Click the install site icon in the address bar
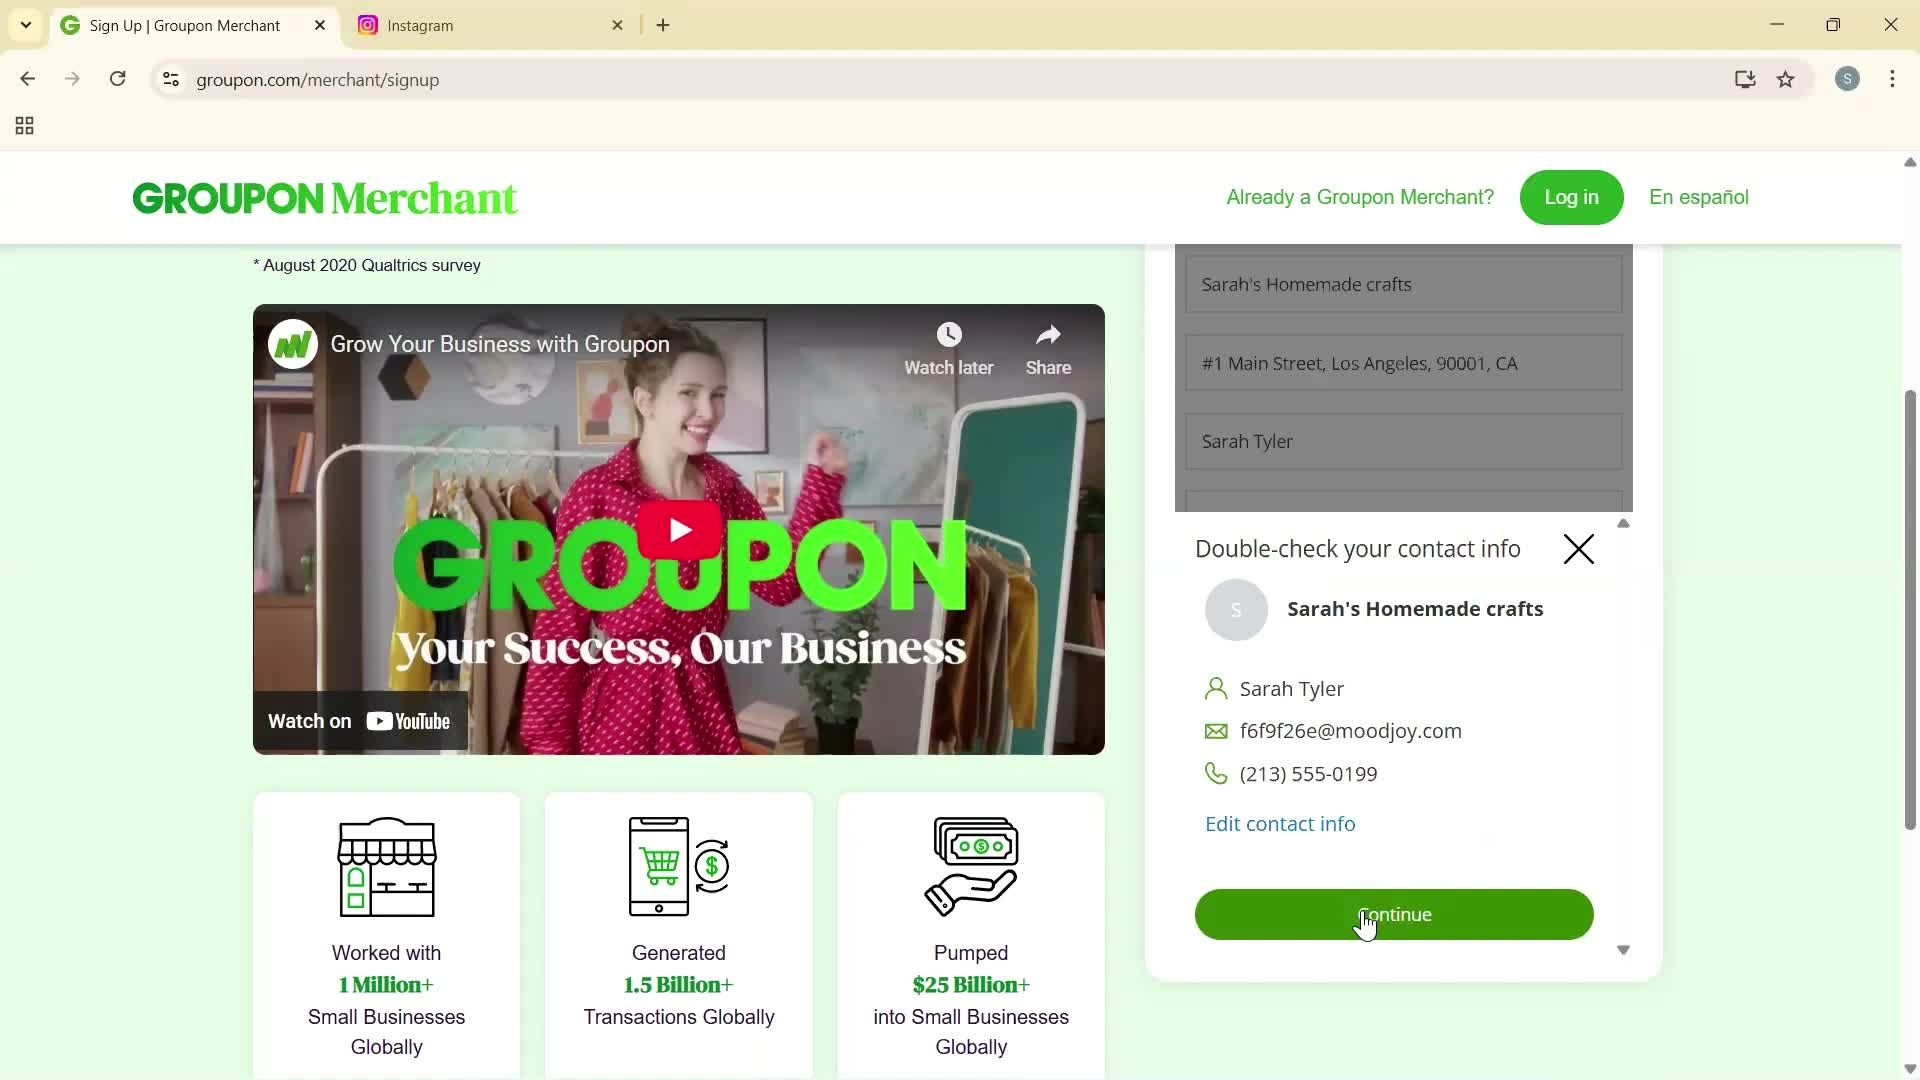1920x1080 pixels. (1744, 79)
